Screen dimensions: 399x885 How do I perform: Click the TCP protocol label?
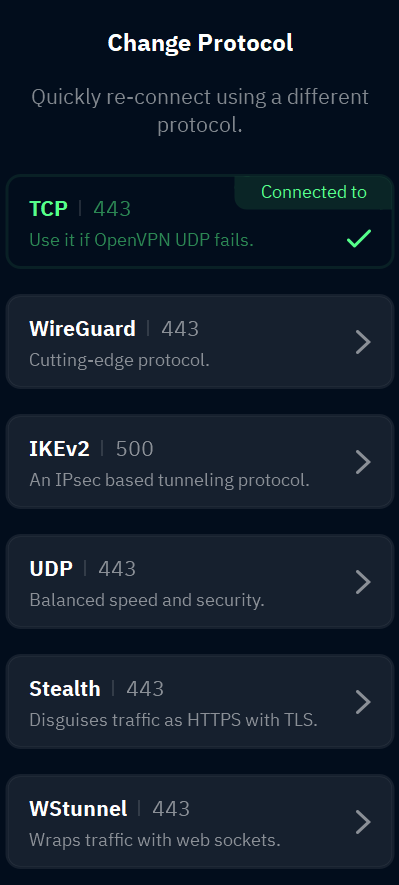[x=49, y=209]
